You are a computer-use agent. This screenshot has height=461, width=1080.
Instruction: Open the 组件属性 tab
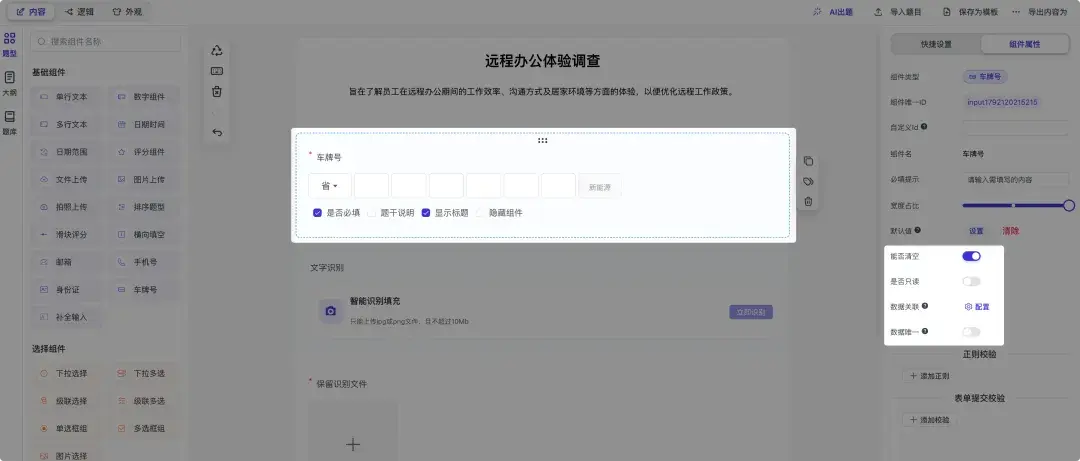[x=1024, y=44]
